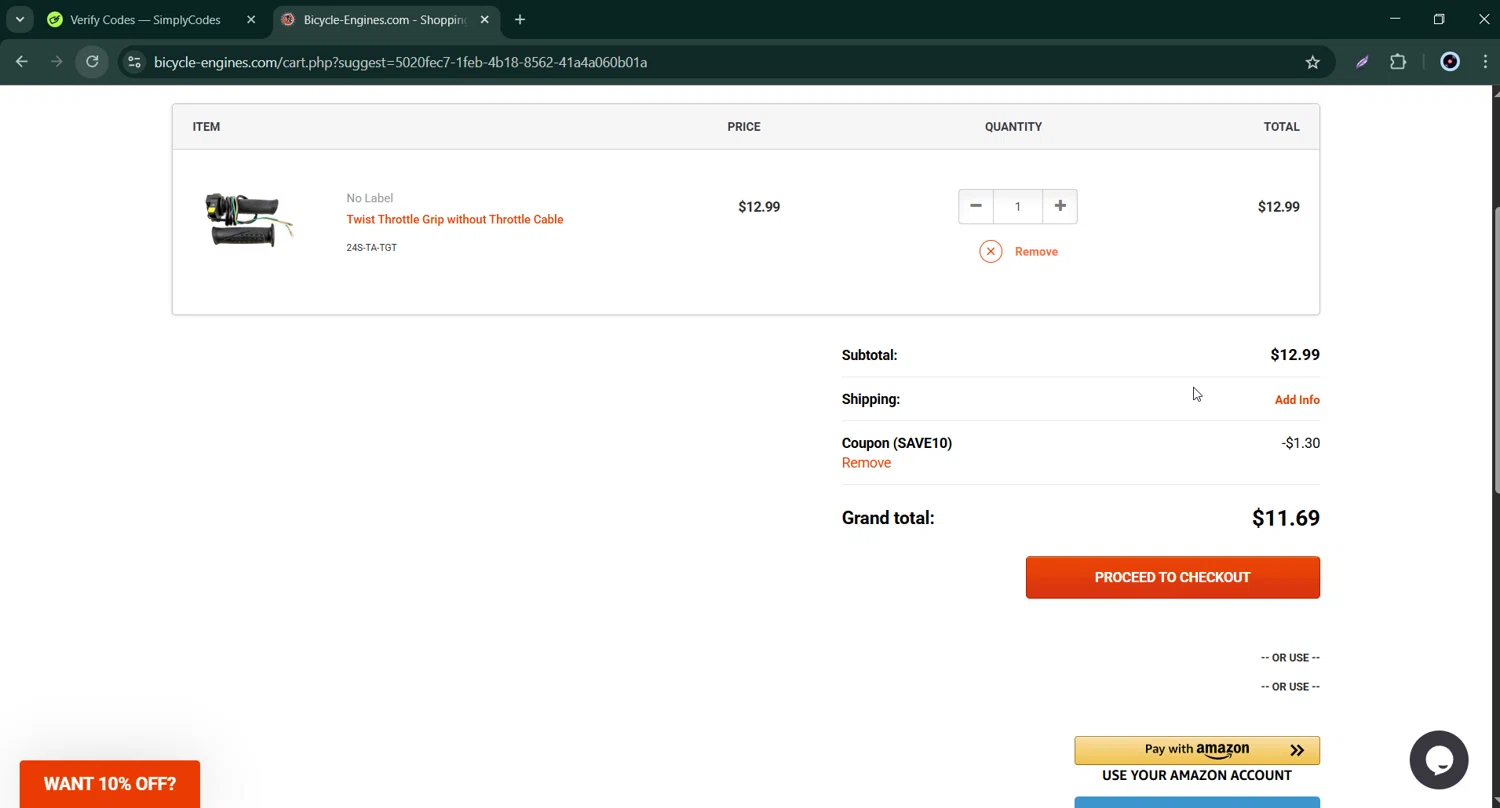This screenshot has width=1500, height=808.
Task: Select the coupon discount -$1.30
Action: 1301,443
